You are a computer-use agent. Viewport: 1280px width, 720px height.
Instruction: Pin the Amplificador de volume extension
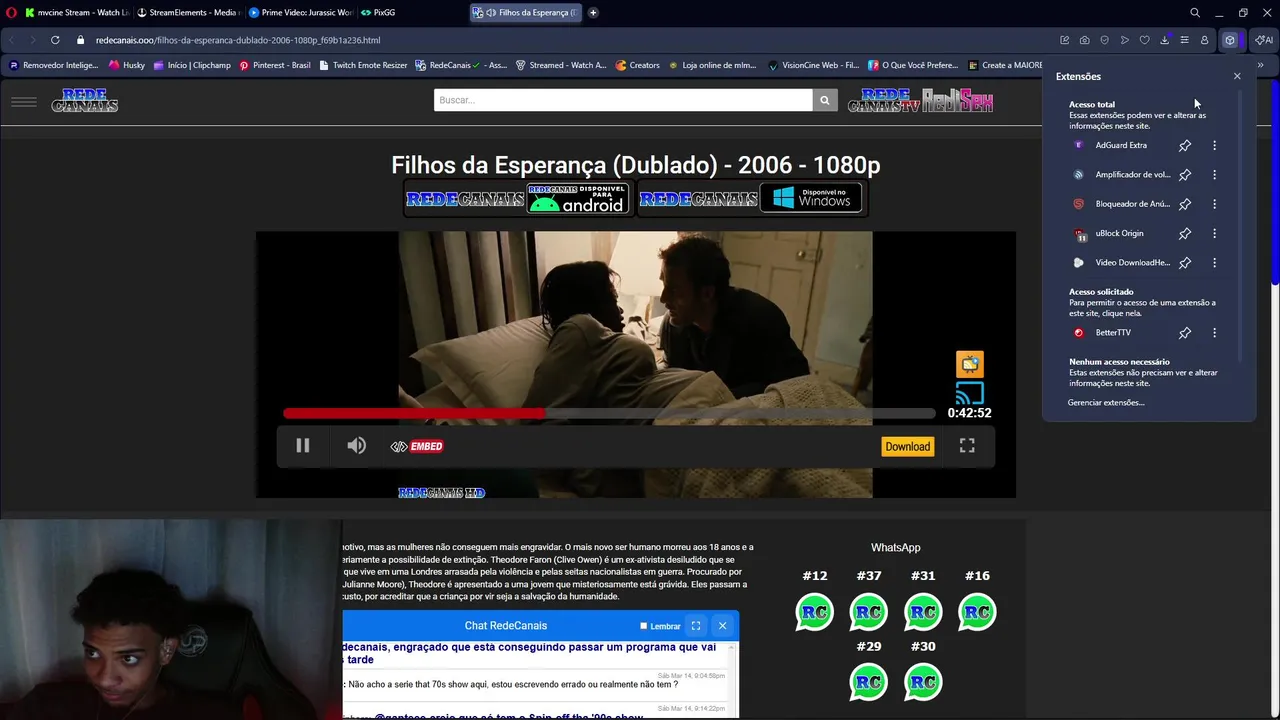[x=1185, y=175]
